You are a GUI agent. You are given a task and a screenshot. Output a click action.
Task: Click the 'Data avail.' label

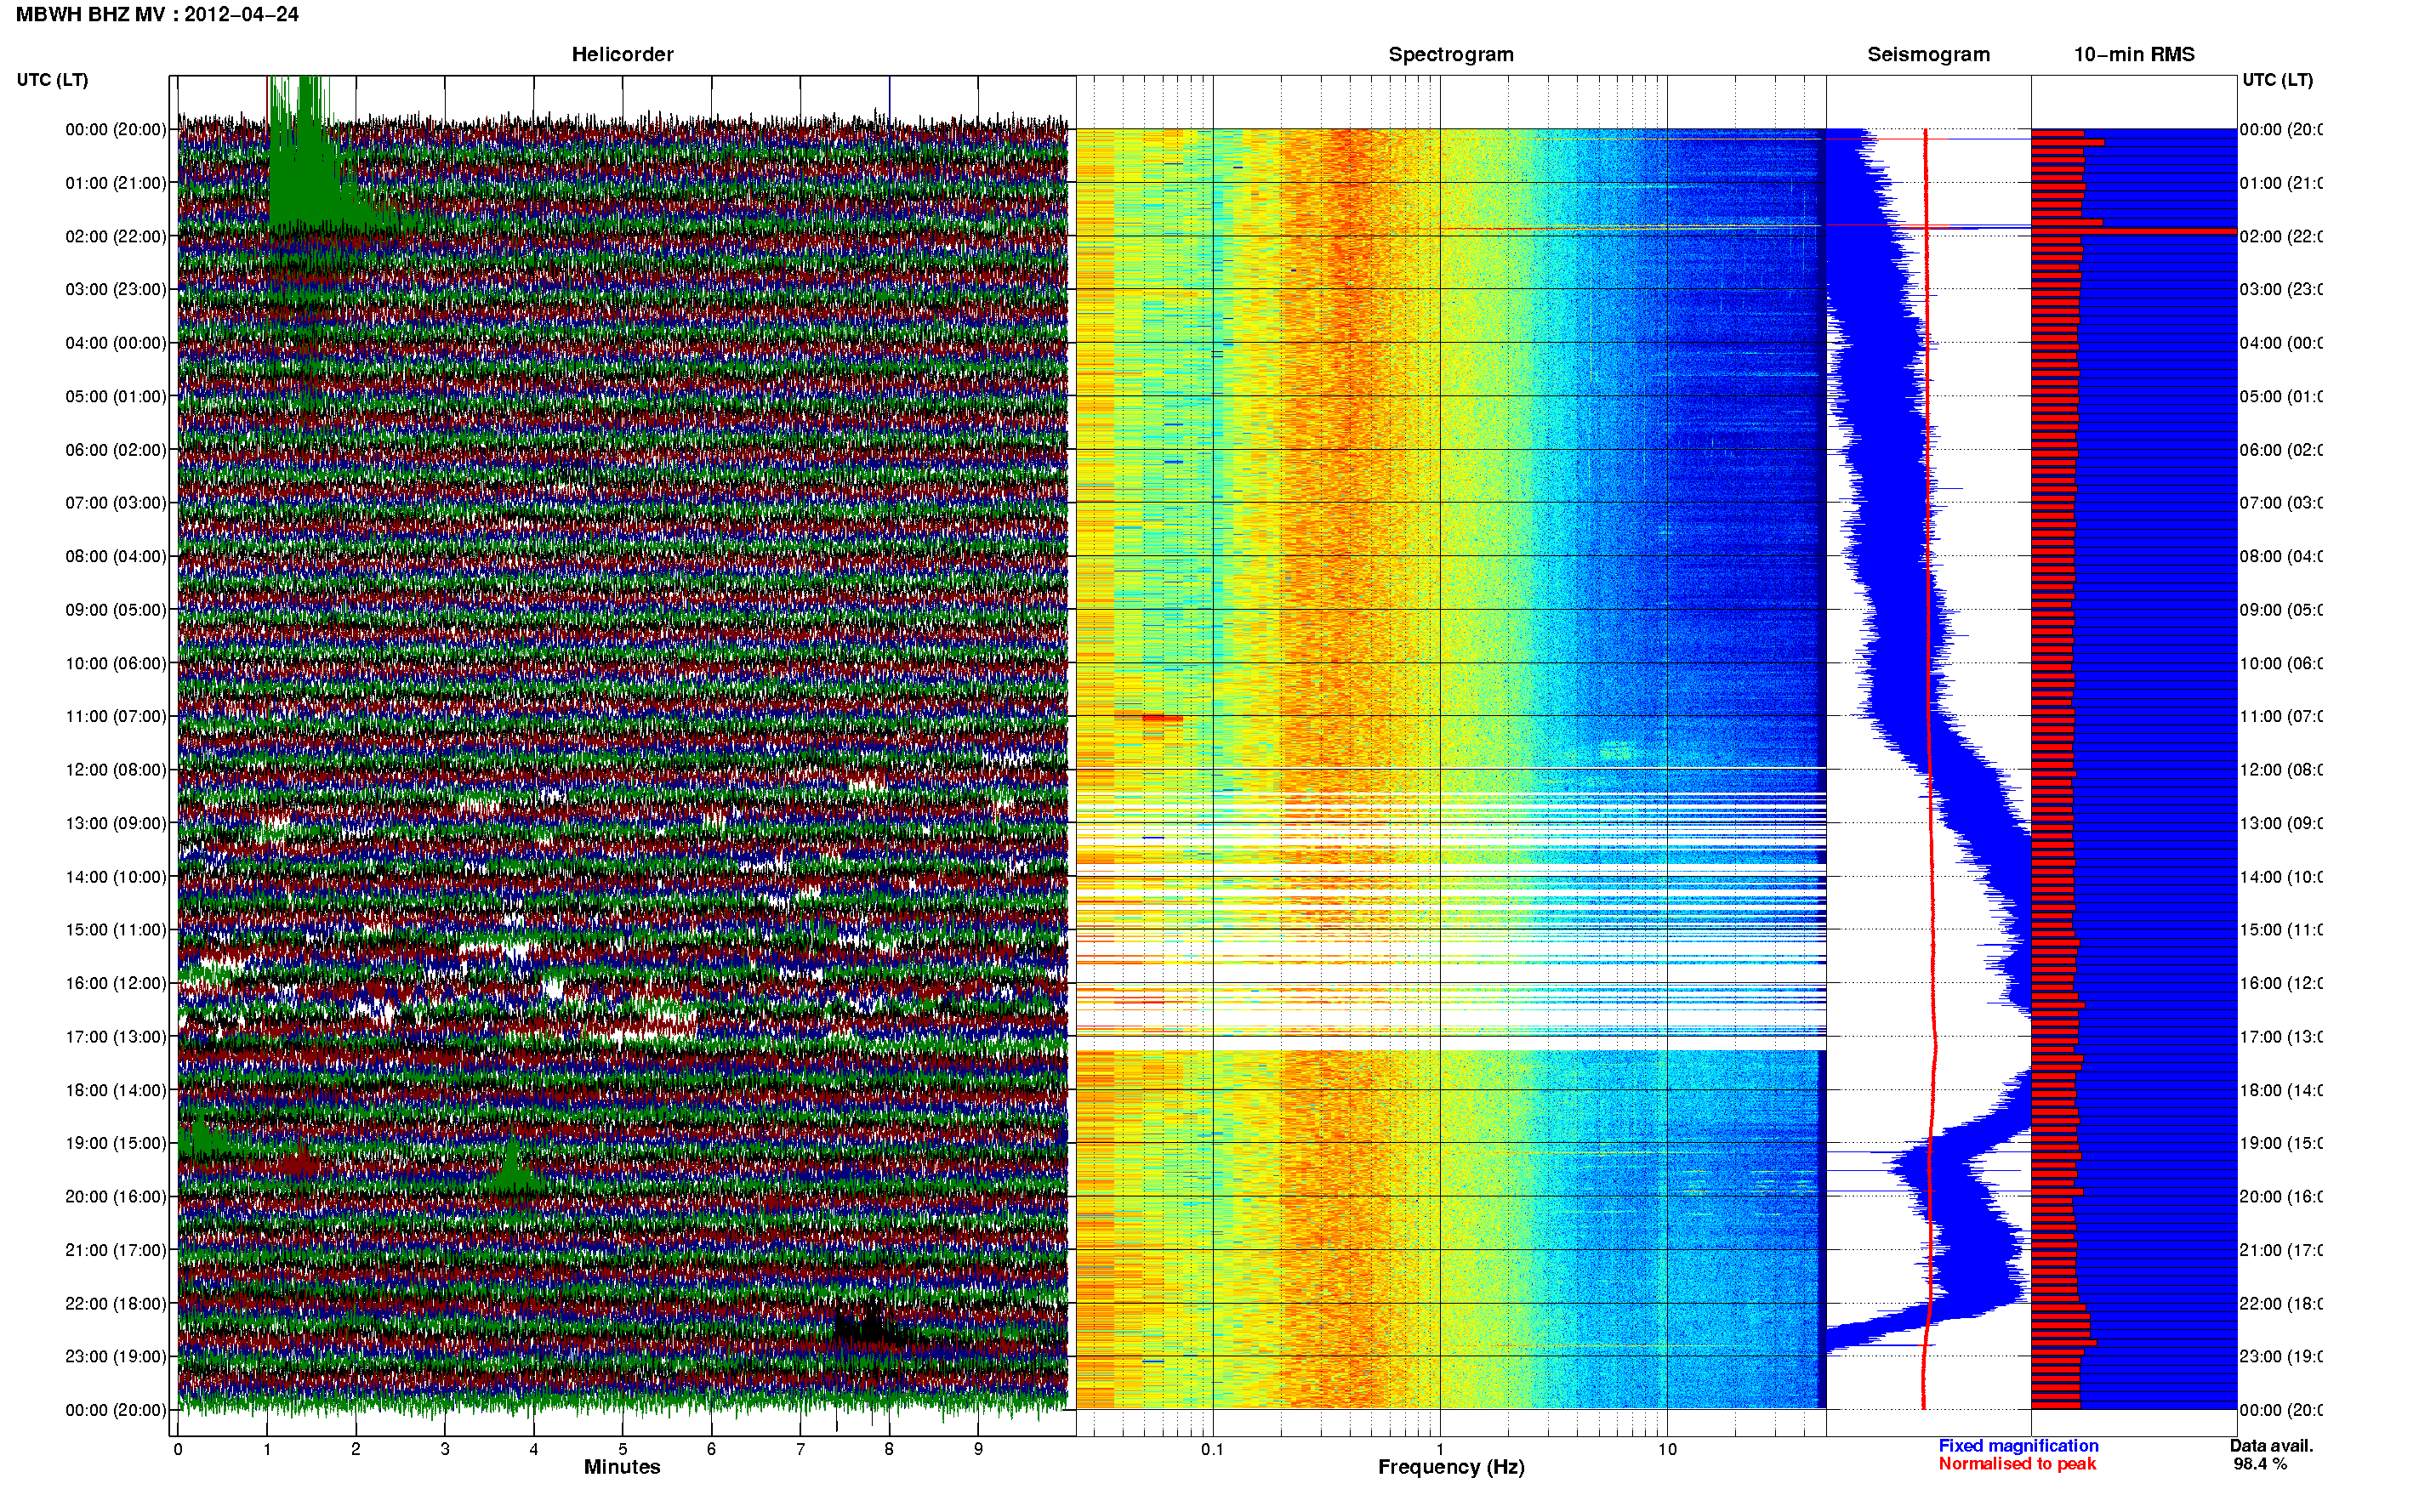click(2271, 1446)
